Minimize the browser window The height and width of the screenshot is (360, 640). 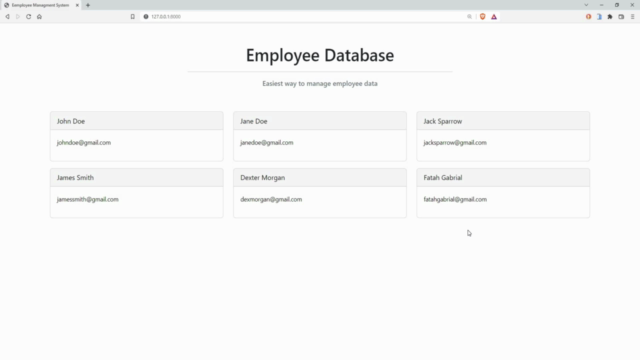602,5
